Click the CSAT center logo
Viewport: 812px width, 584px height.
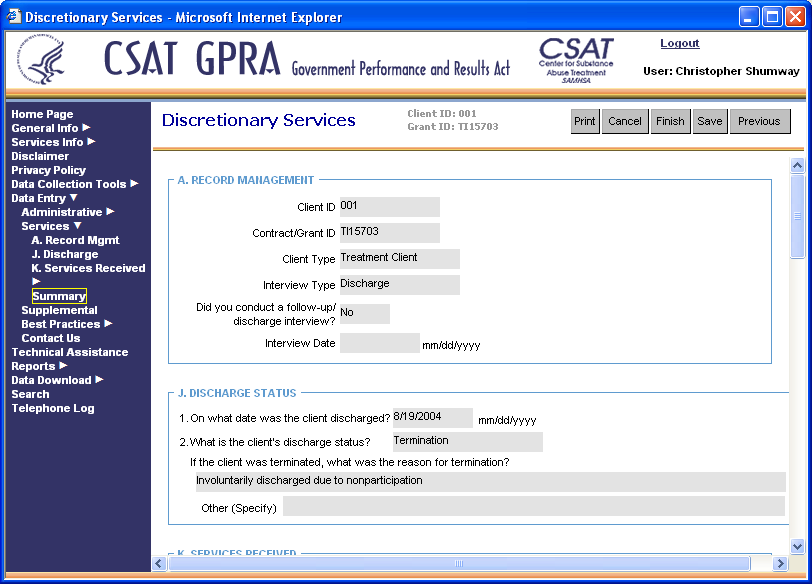click(576, 61)
